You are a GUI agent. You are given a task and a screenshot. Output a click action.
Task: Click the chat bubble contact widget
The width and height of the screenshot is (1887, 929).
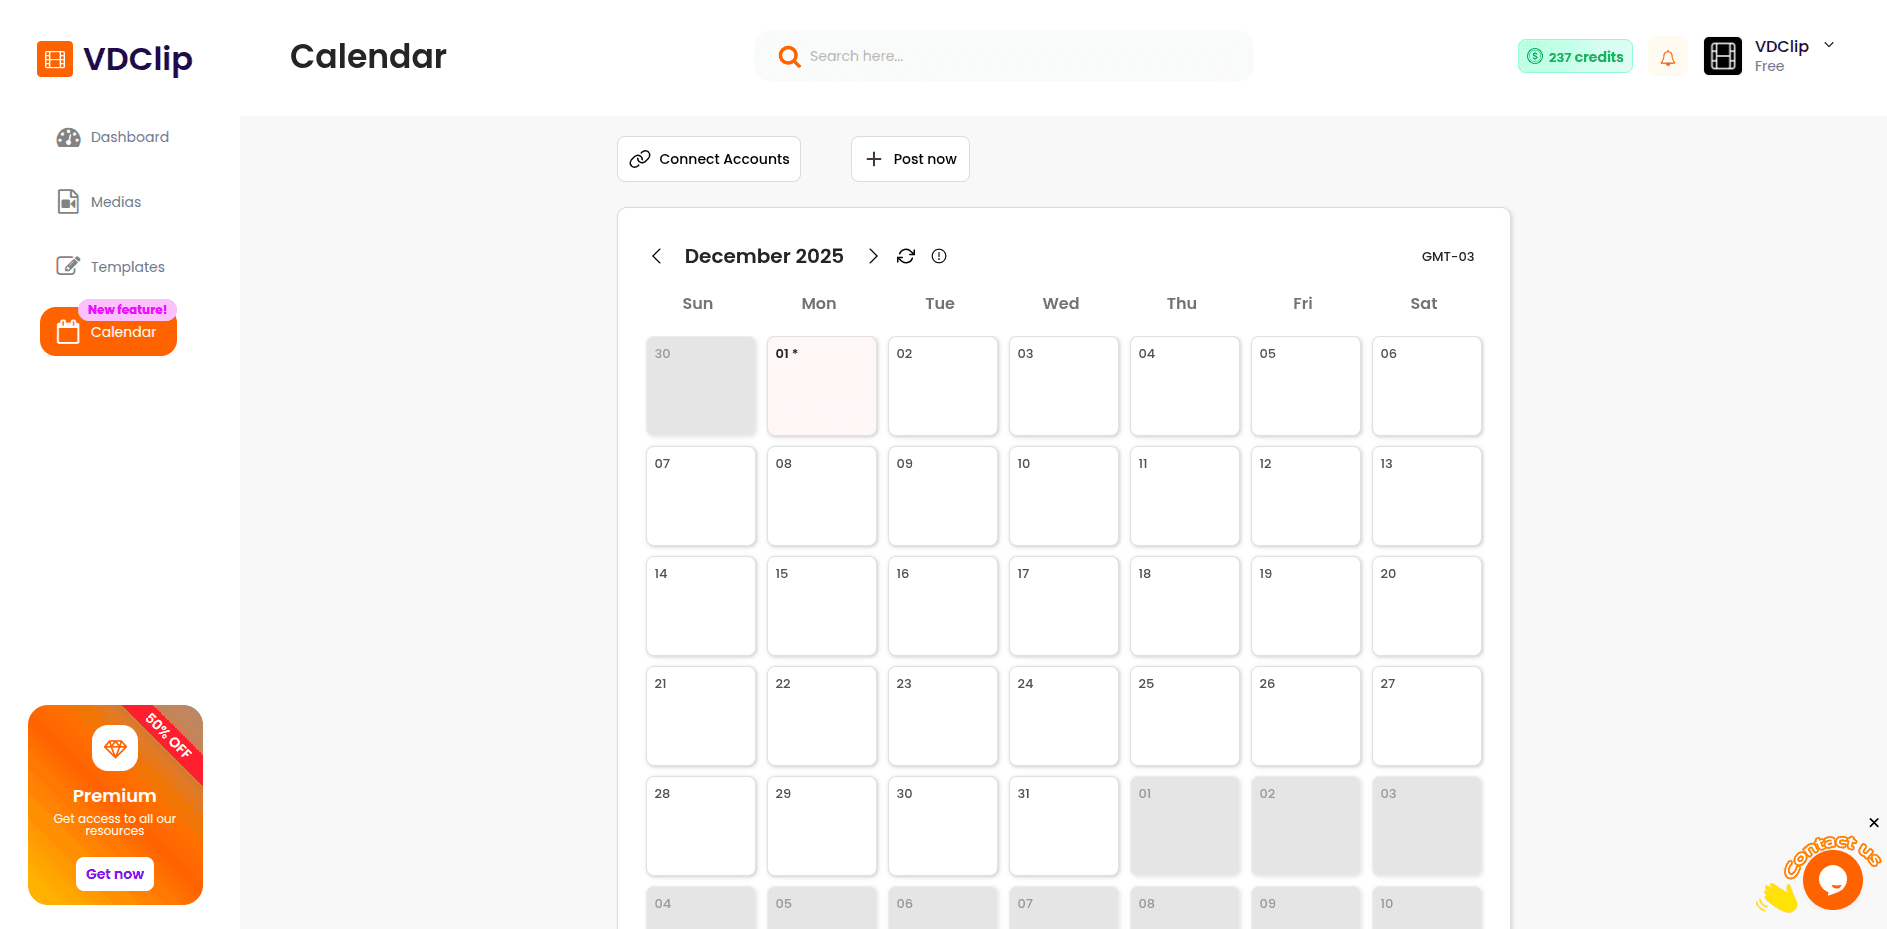coord(1833,879)
